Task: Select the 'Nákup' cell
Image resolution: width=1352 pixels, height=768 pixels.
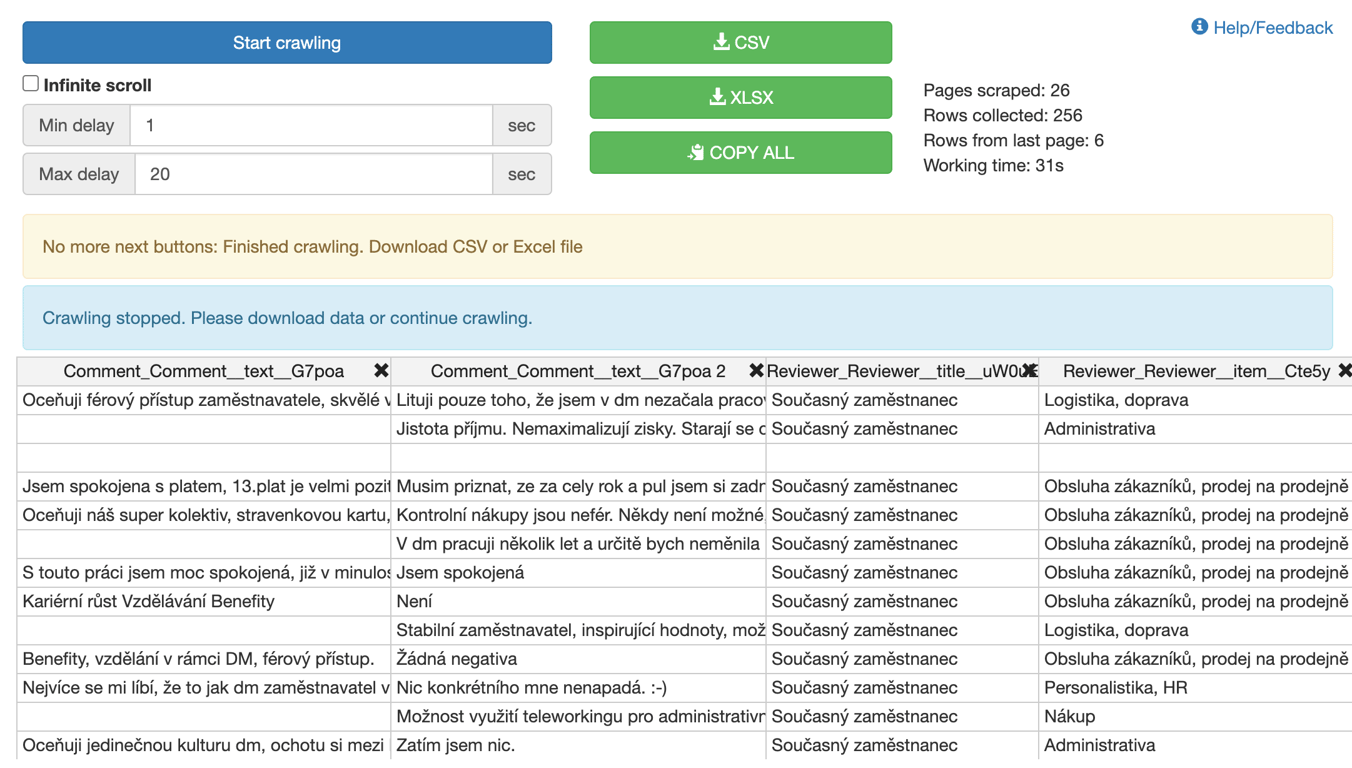Action: click(x=1195, y=717)
